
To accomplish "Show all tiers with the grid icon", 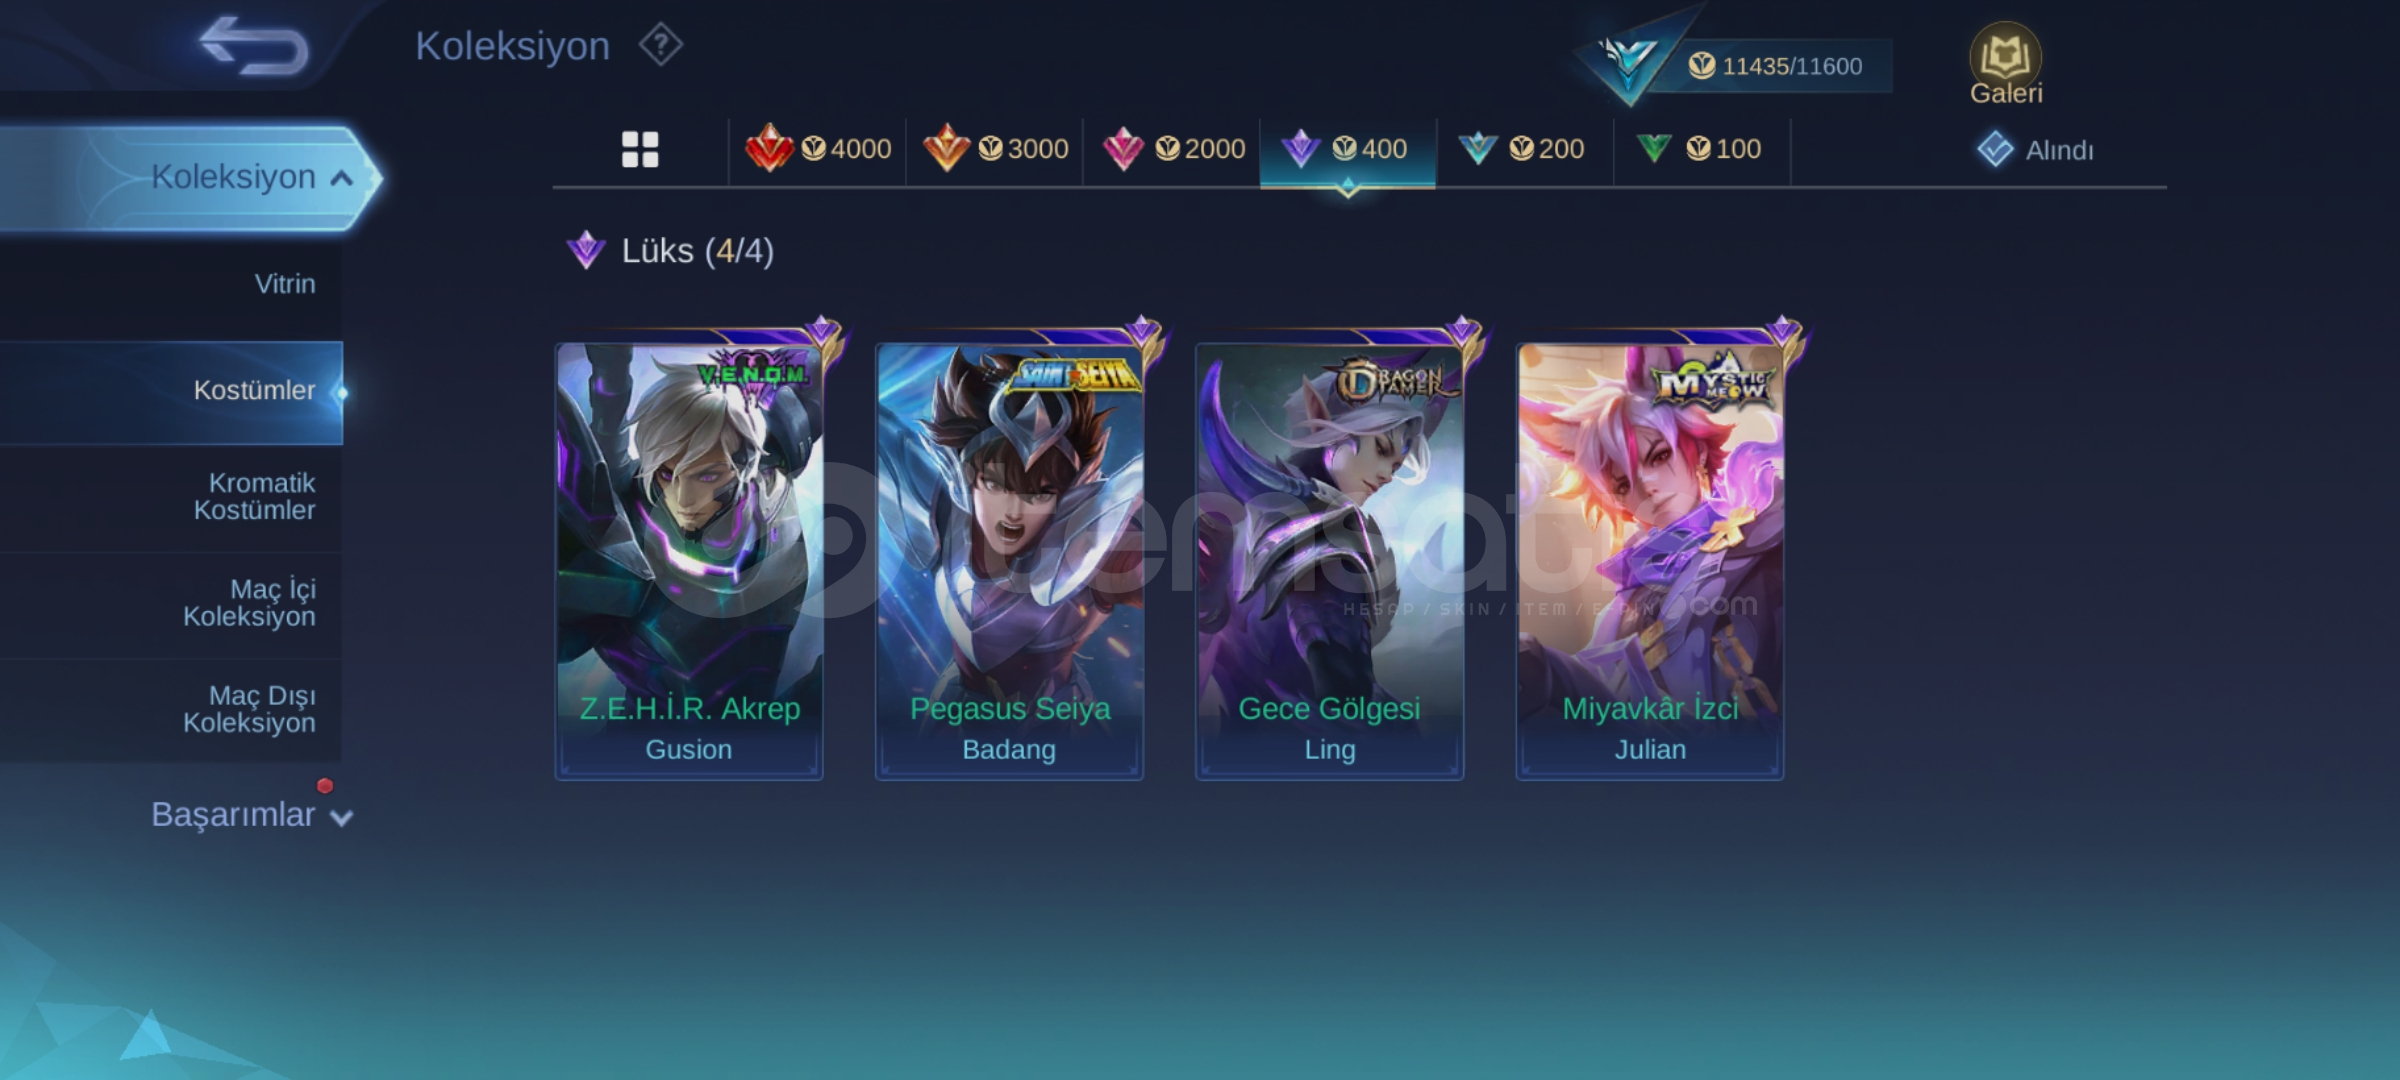I will click(x=640, y=149).
